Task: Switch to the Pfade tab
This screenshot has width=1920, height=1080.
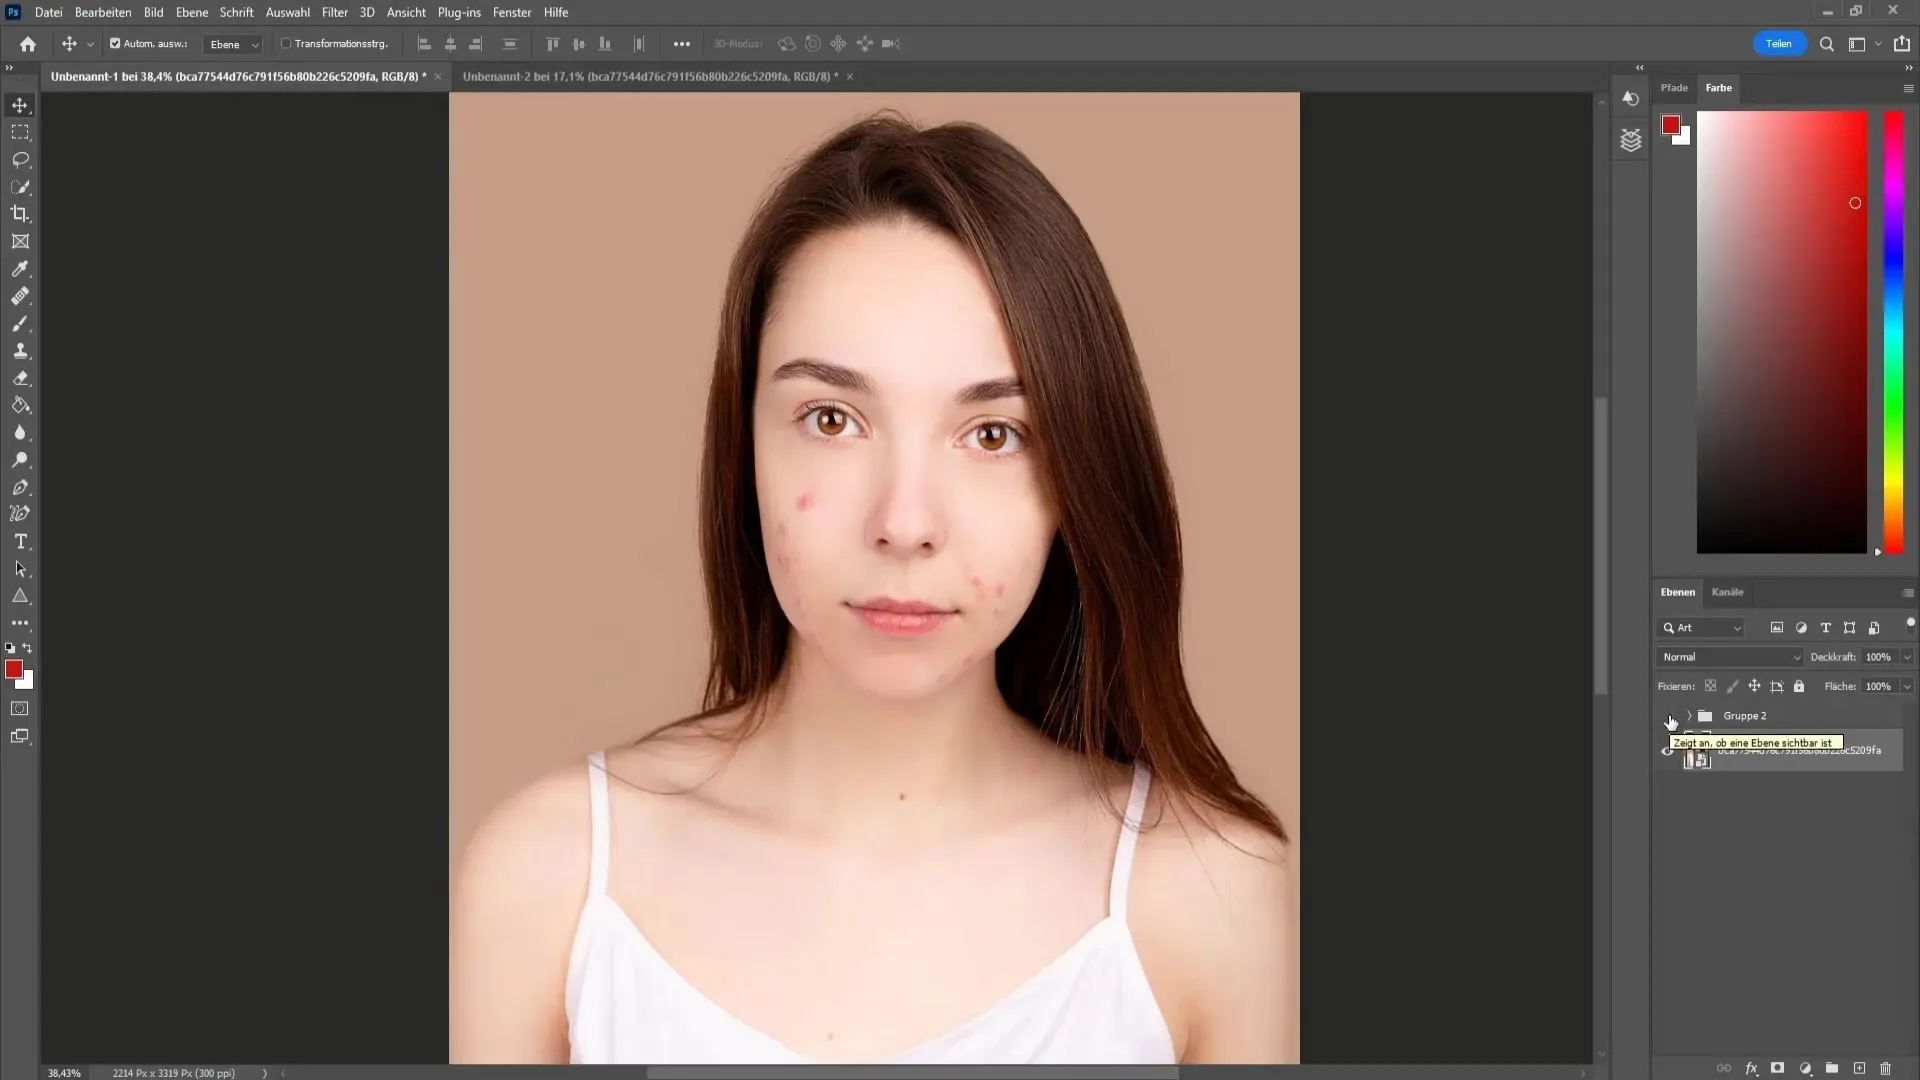Action: coord(1674,88)
